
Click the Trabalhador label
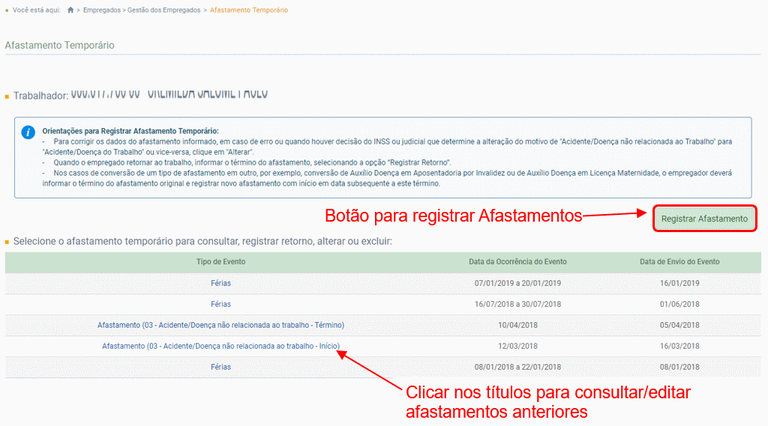click(x=41, y=95)
